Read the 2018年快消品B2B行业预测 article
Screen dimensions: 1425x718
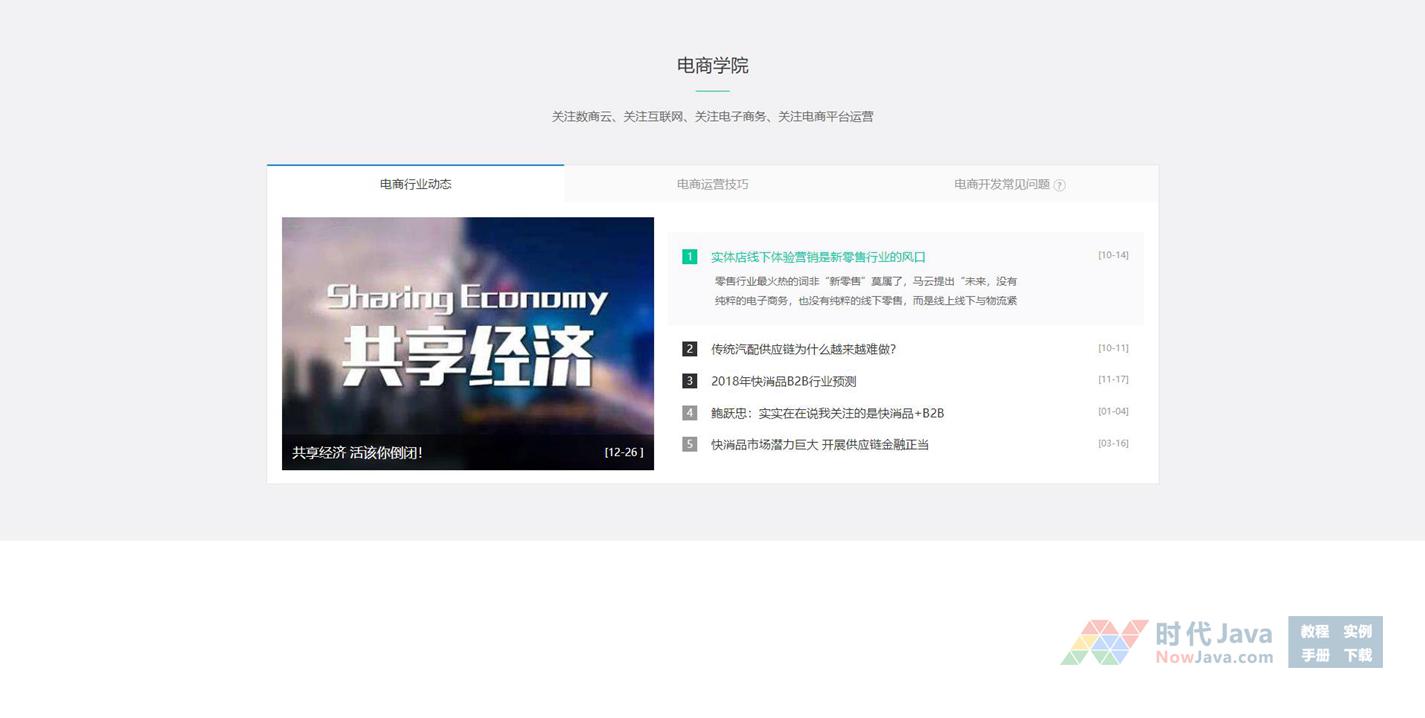tap(783, 381)
